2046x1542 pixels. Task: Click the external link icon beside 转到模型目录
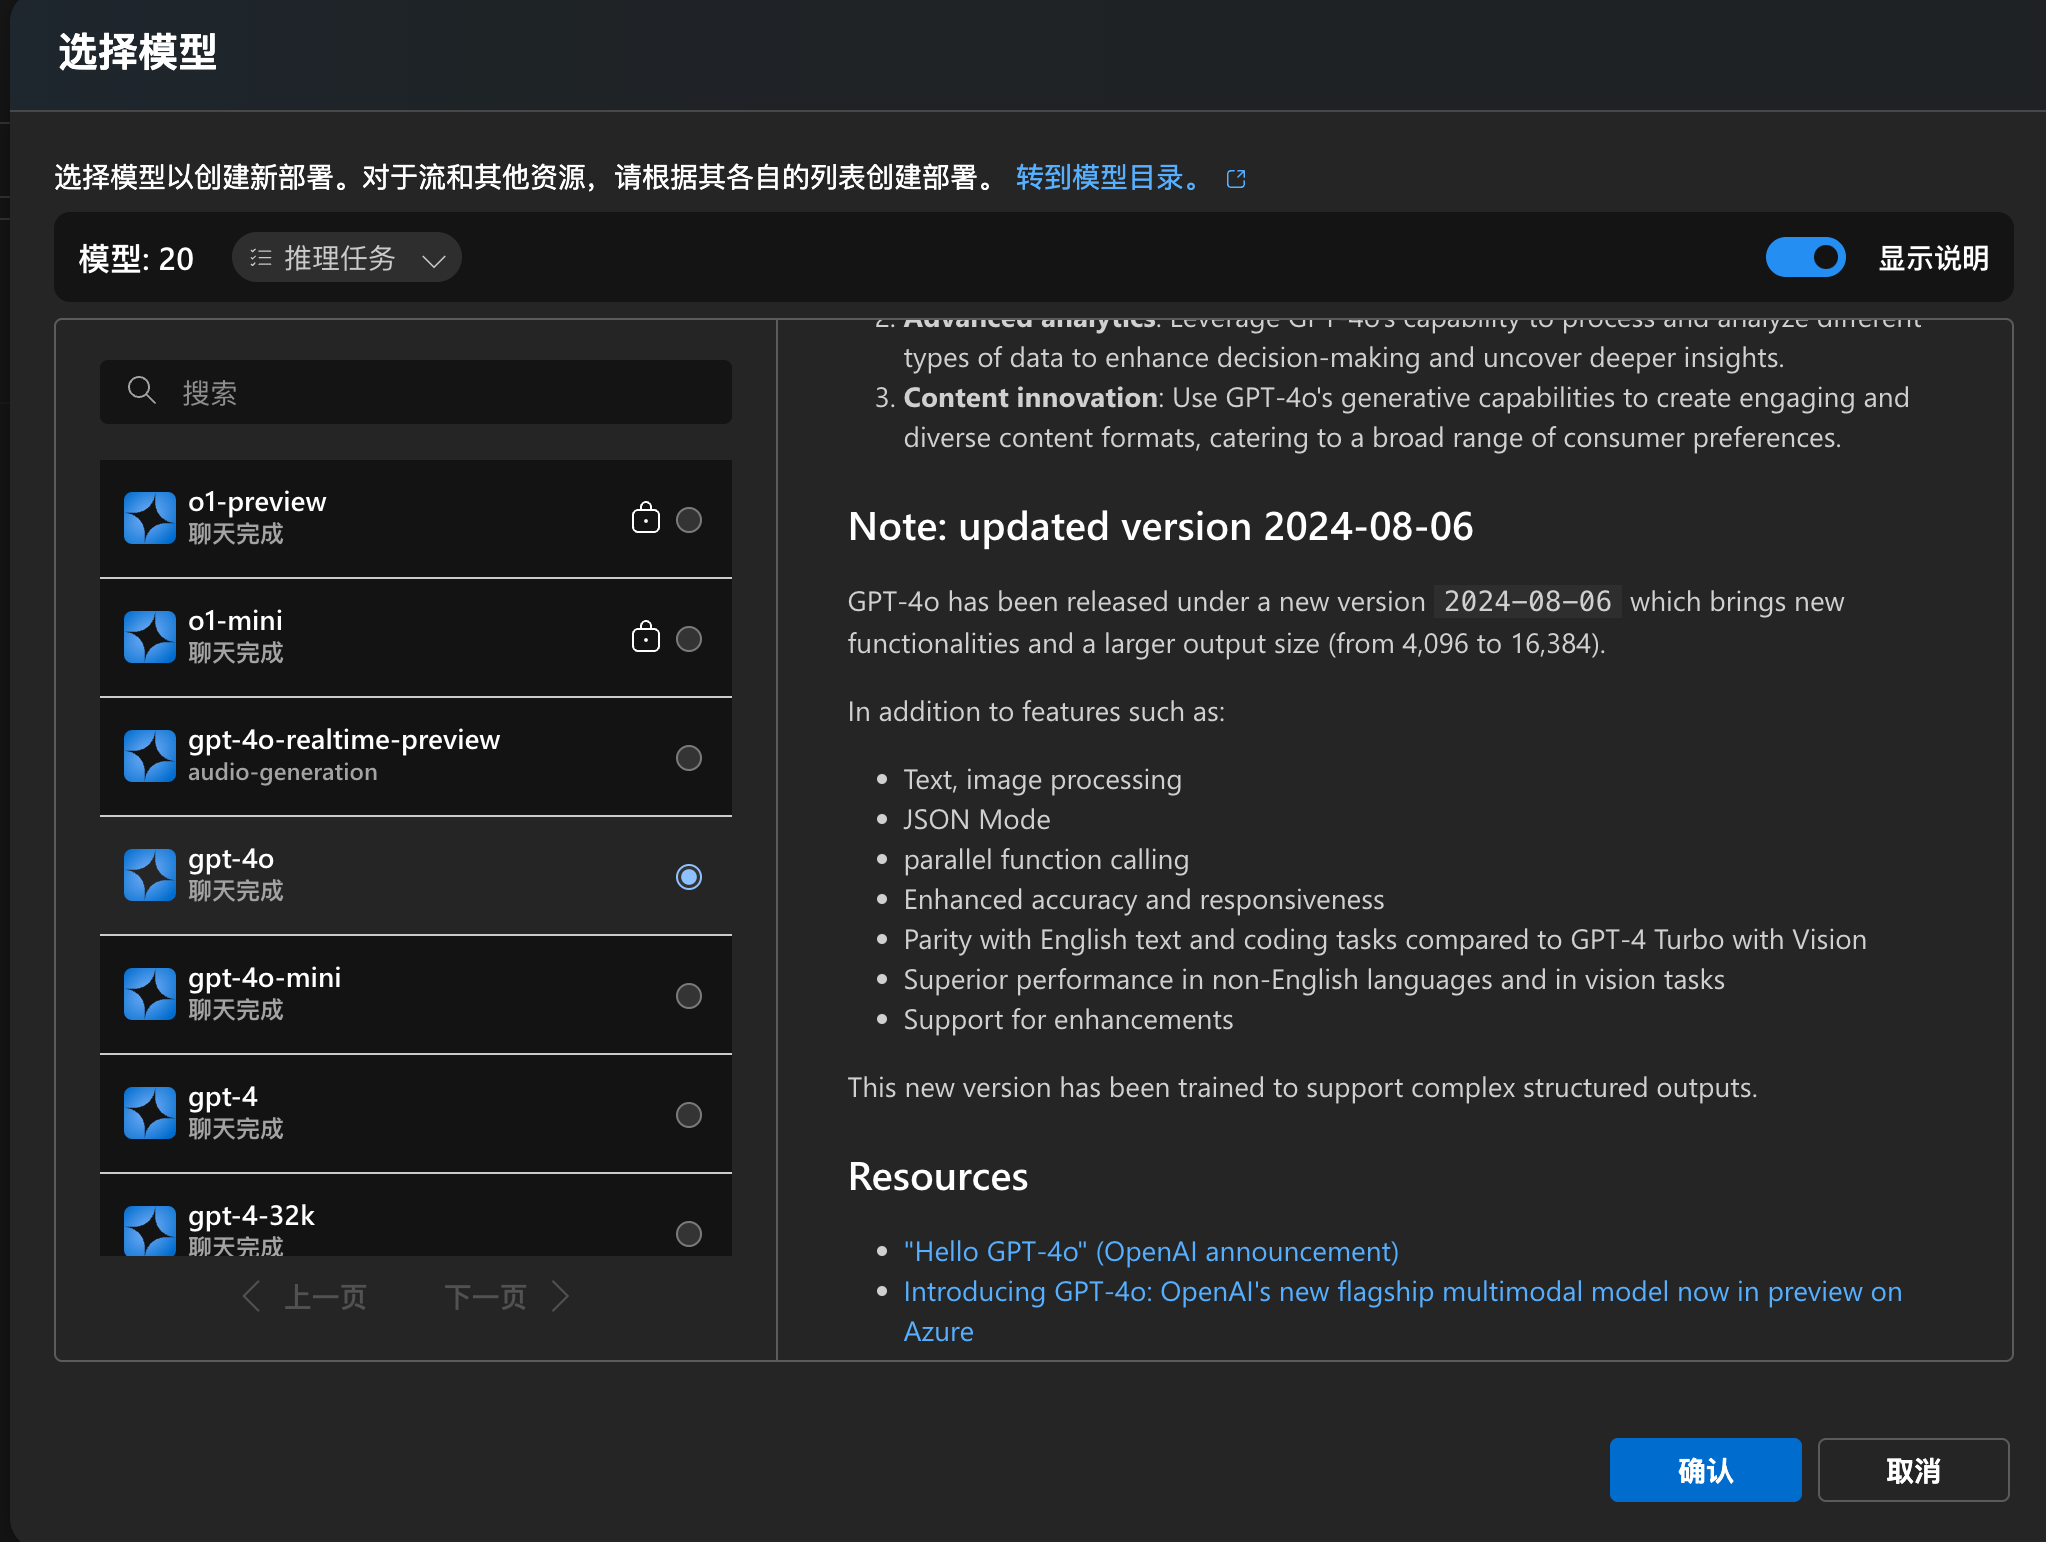(1236, 179)
